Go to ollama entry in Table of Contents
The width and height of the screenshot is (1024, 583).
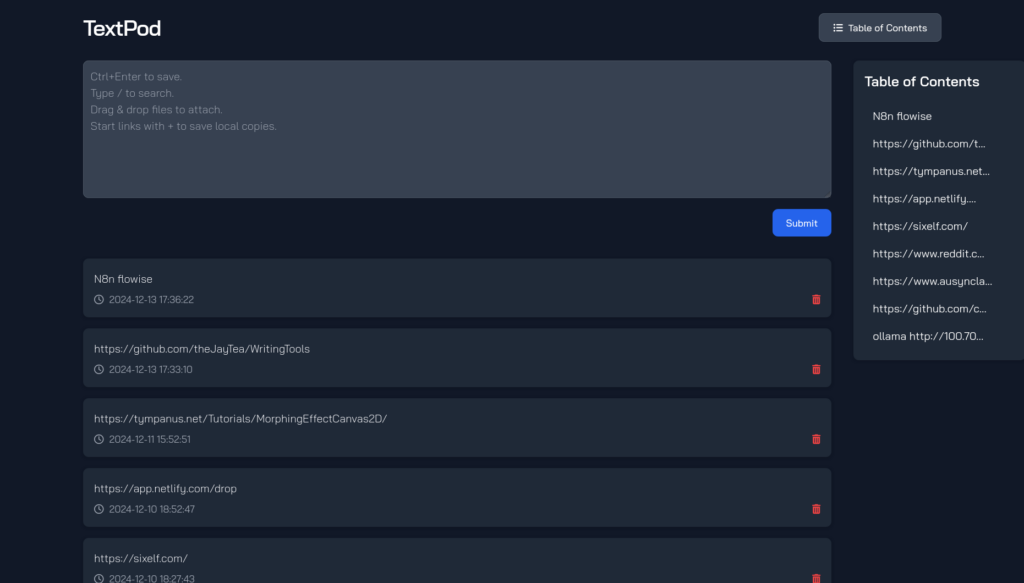928,336
